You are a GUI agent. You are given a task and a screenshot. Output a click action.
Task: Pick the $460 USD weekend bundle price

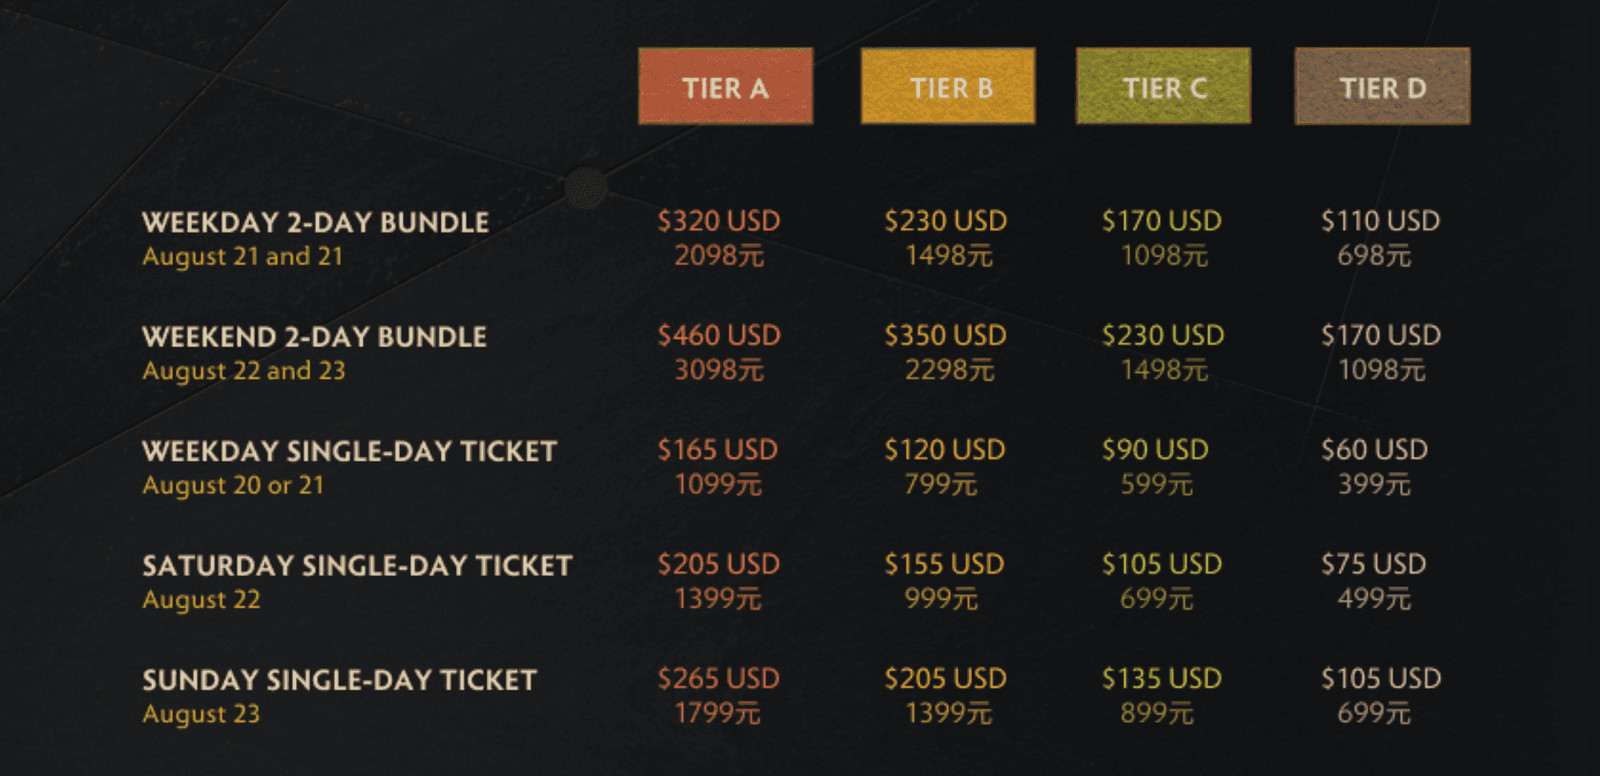718,335
